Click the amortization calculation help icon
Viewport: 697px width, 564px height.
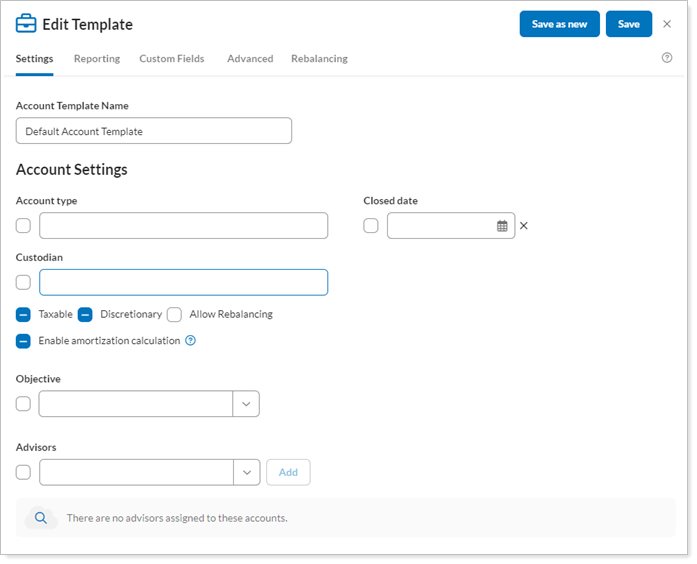point(191,341)
